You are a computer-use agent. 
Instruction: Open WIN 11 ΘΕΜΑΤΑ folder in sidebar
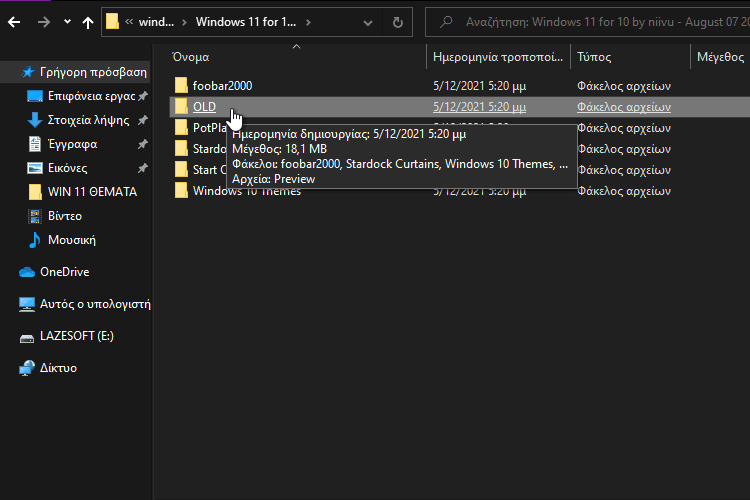click(x=92, y=192)
